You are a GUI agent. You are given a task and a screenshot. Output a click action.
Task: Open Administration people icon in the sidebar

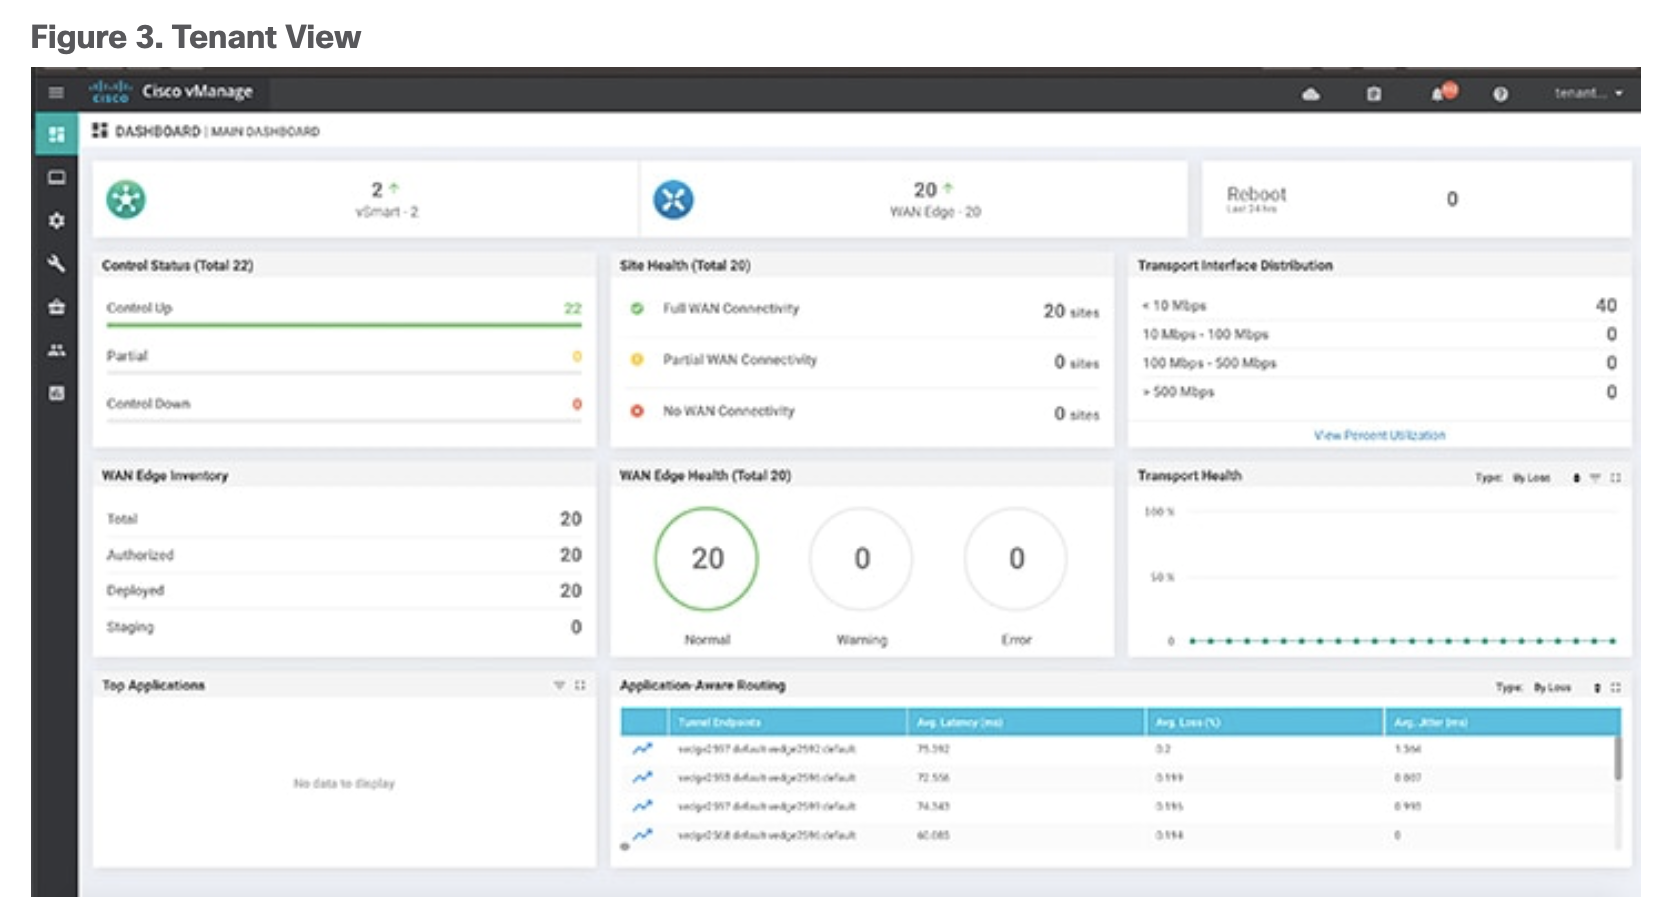[56, 350]
